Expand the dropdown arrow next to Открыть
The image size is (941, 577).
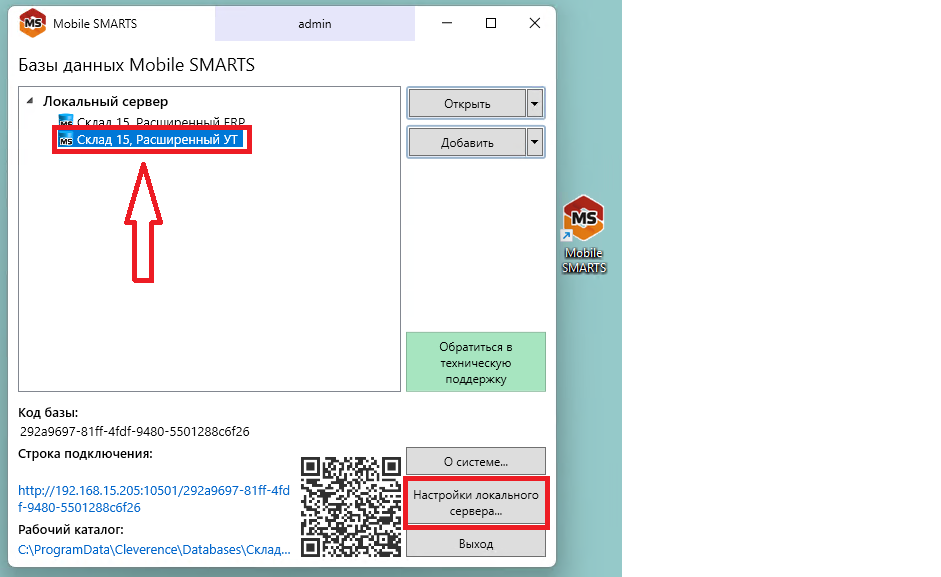[535, 103]
